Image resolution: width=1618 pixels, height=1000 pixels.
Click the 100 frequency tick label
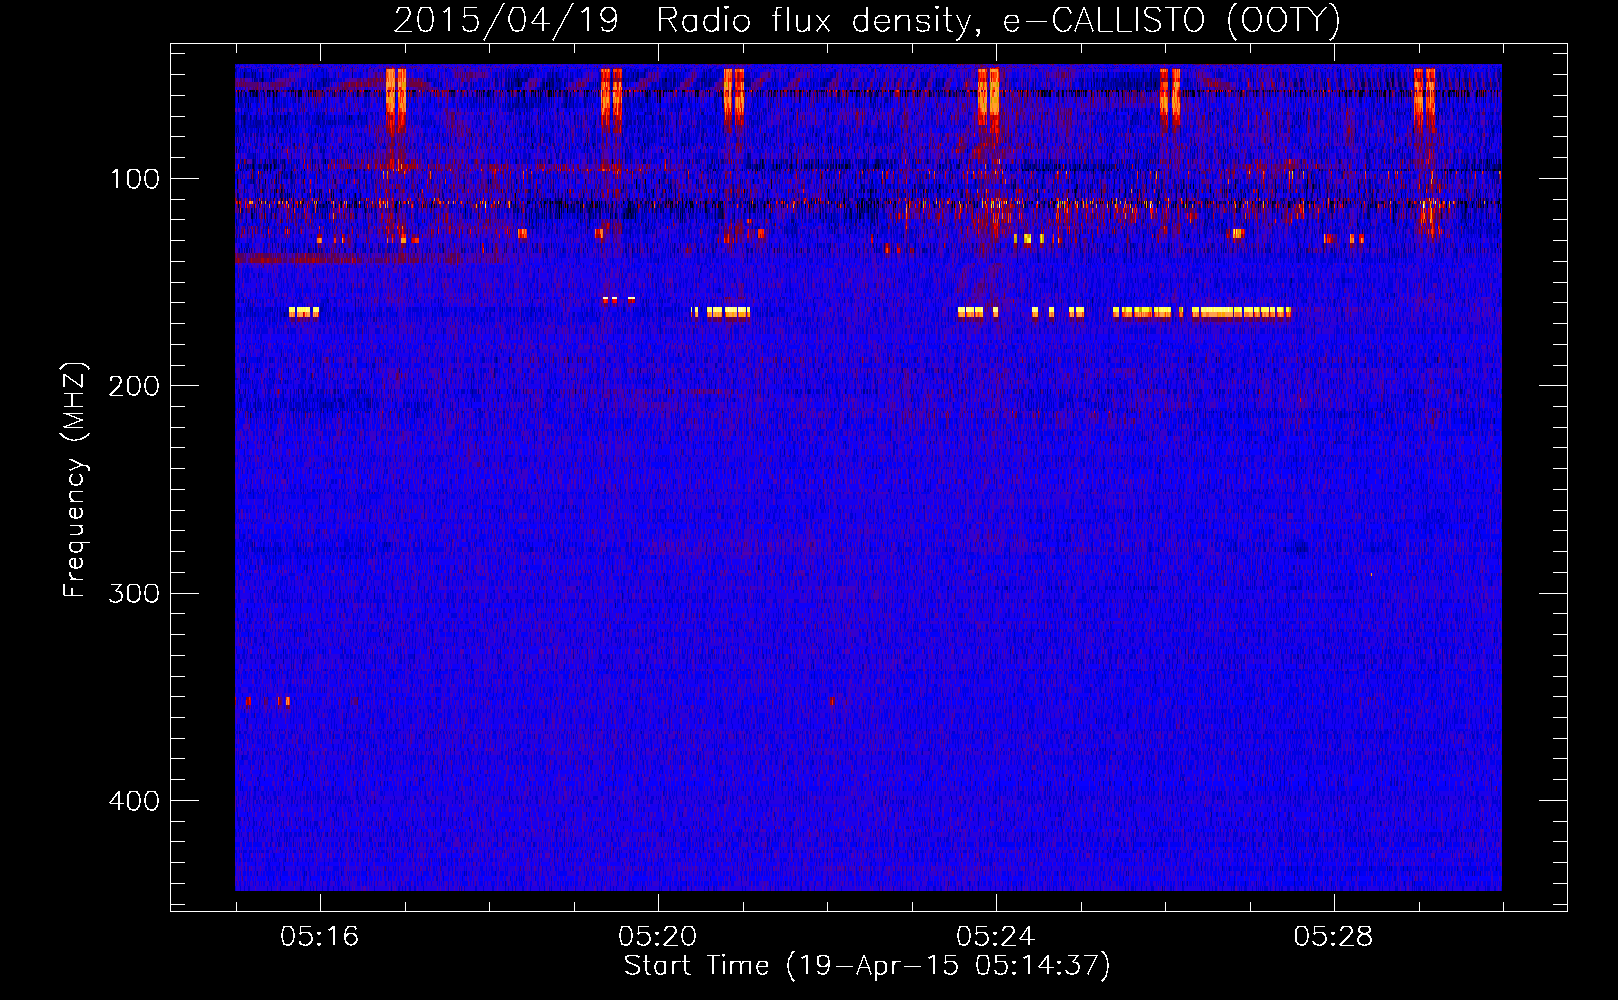(x=135, y=179)
